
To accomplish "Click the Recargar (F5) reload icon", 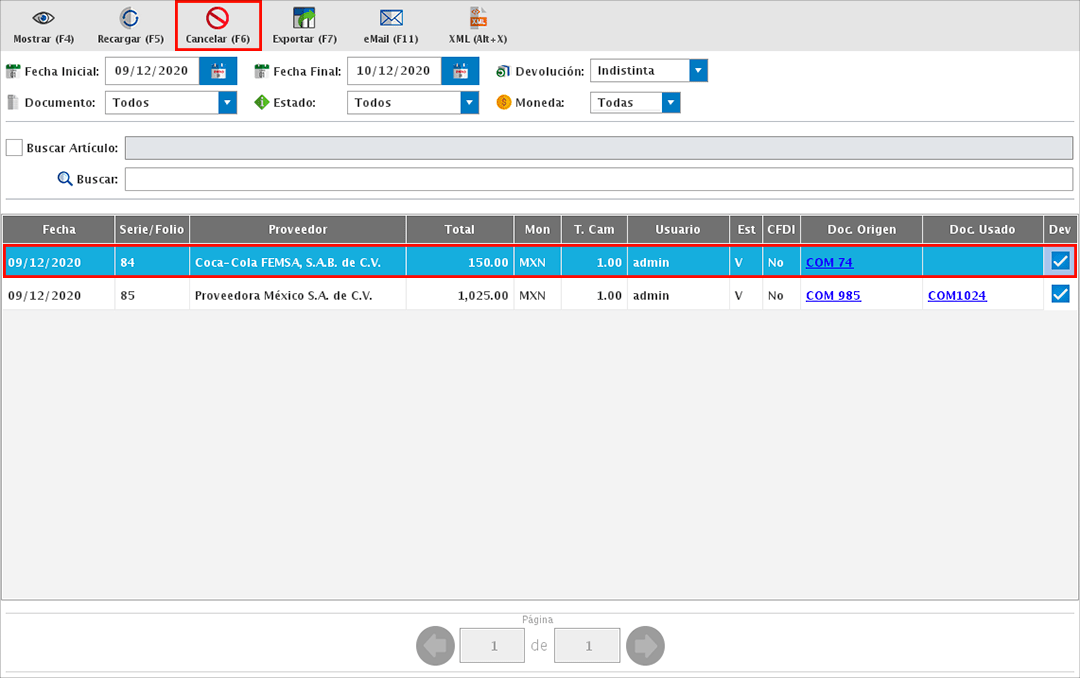I will click(130, 19).
